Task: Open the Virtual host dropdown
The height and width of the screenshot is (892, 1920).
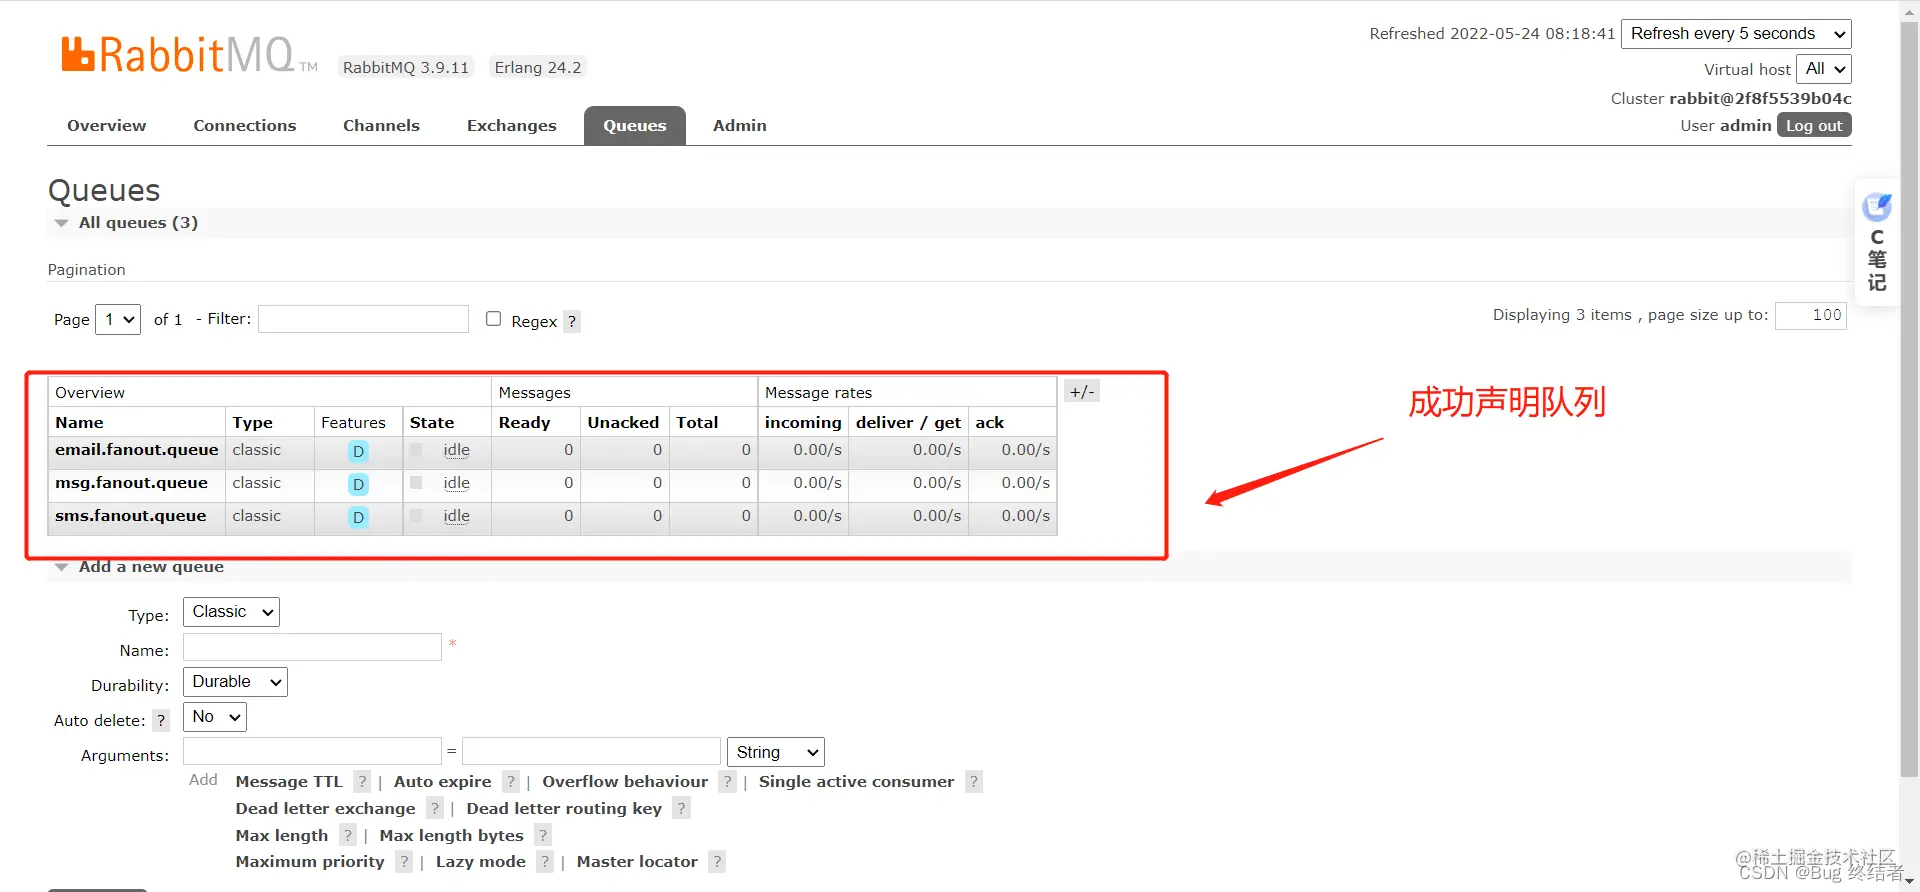Action: 1824,69
